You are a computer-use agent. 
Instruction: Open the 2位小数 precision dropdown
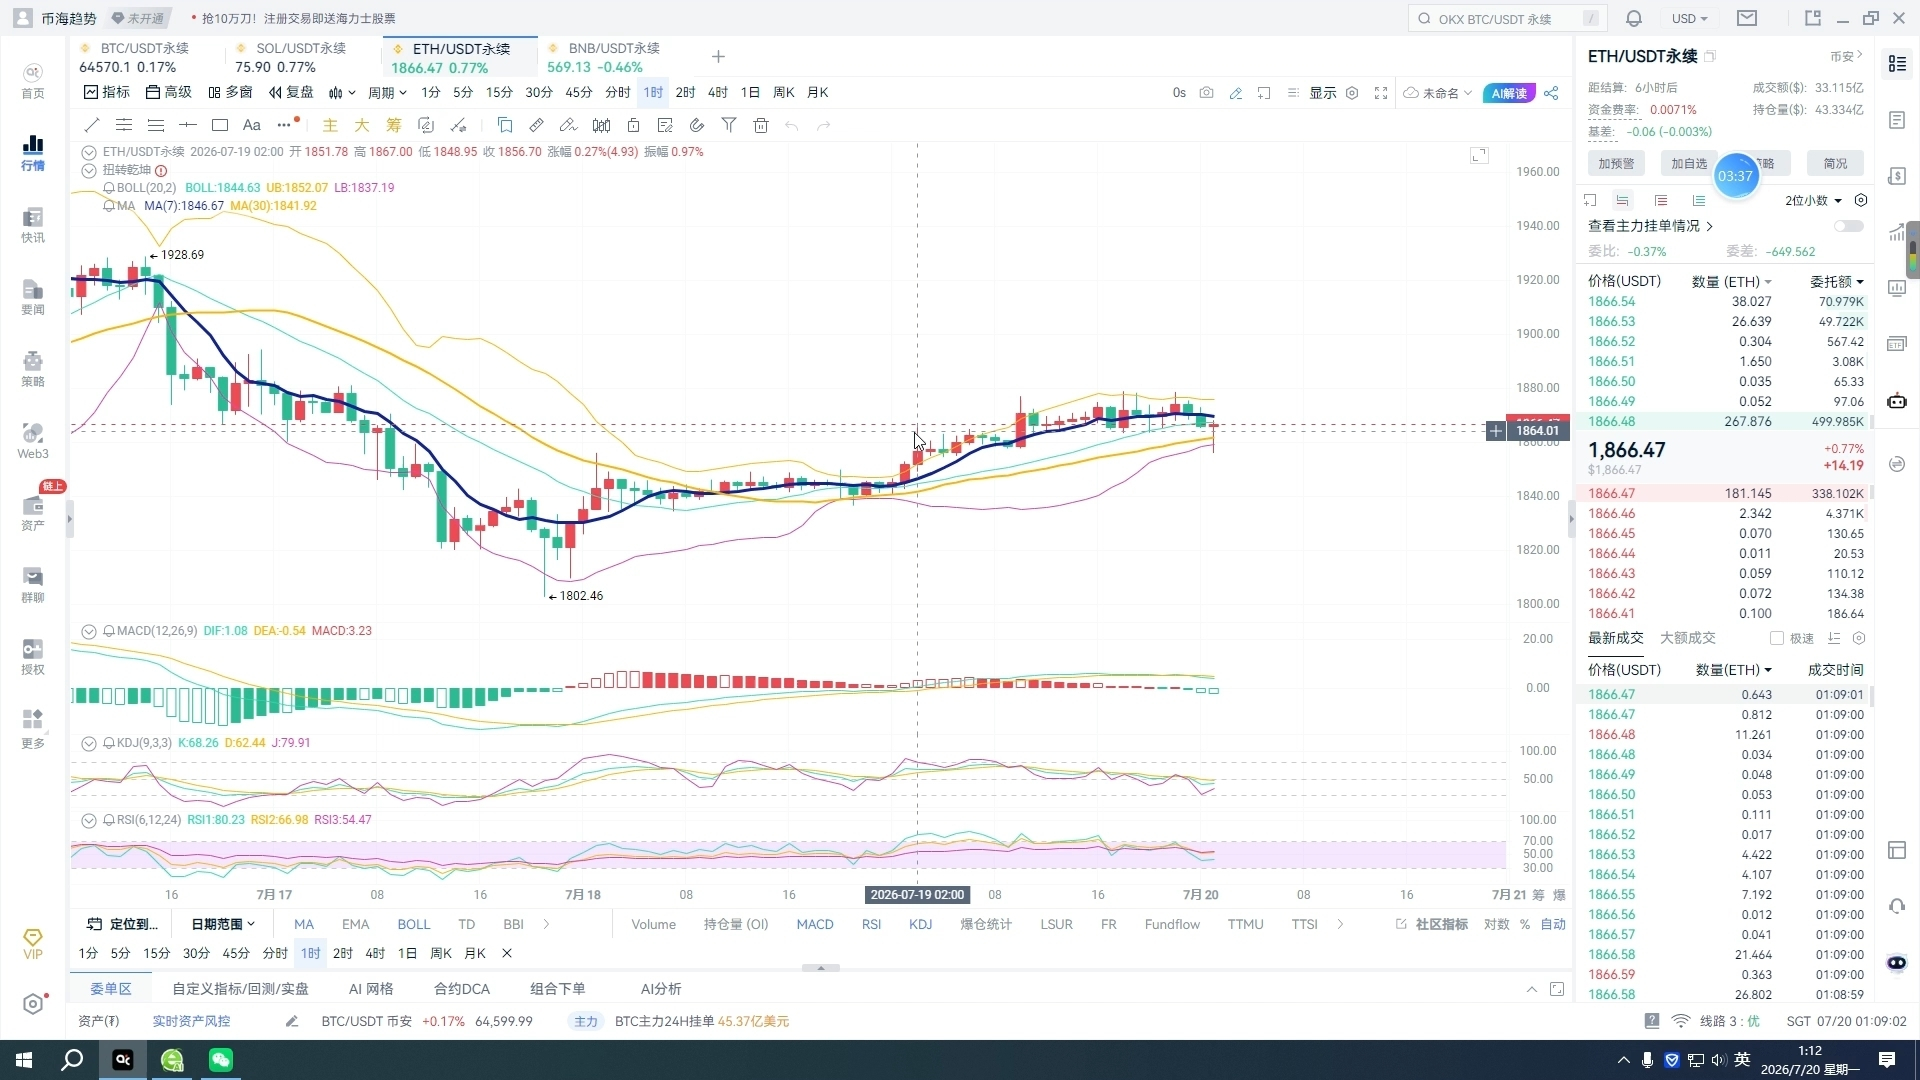tap(1813, 201)
